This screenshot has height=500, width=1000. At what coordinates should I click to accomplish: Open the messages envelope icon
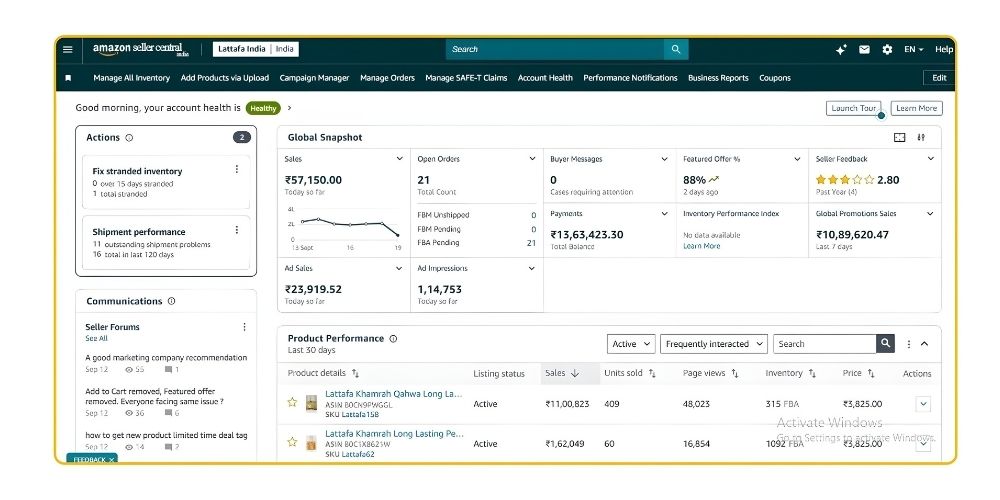(x=864, y=49)
